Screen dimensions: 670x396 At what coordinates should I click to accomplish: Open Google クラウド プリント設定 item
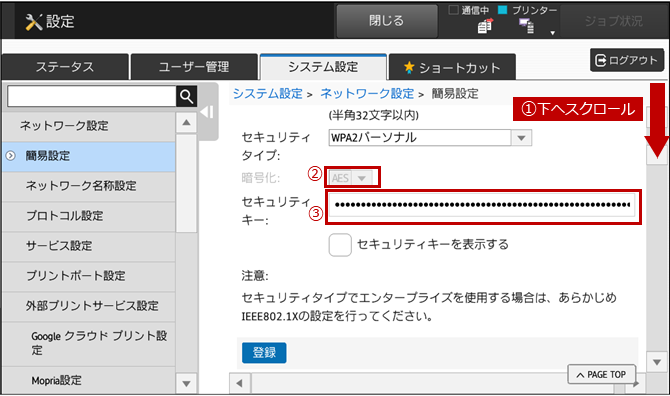[88, 343]
